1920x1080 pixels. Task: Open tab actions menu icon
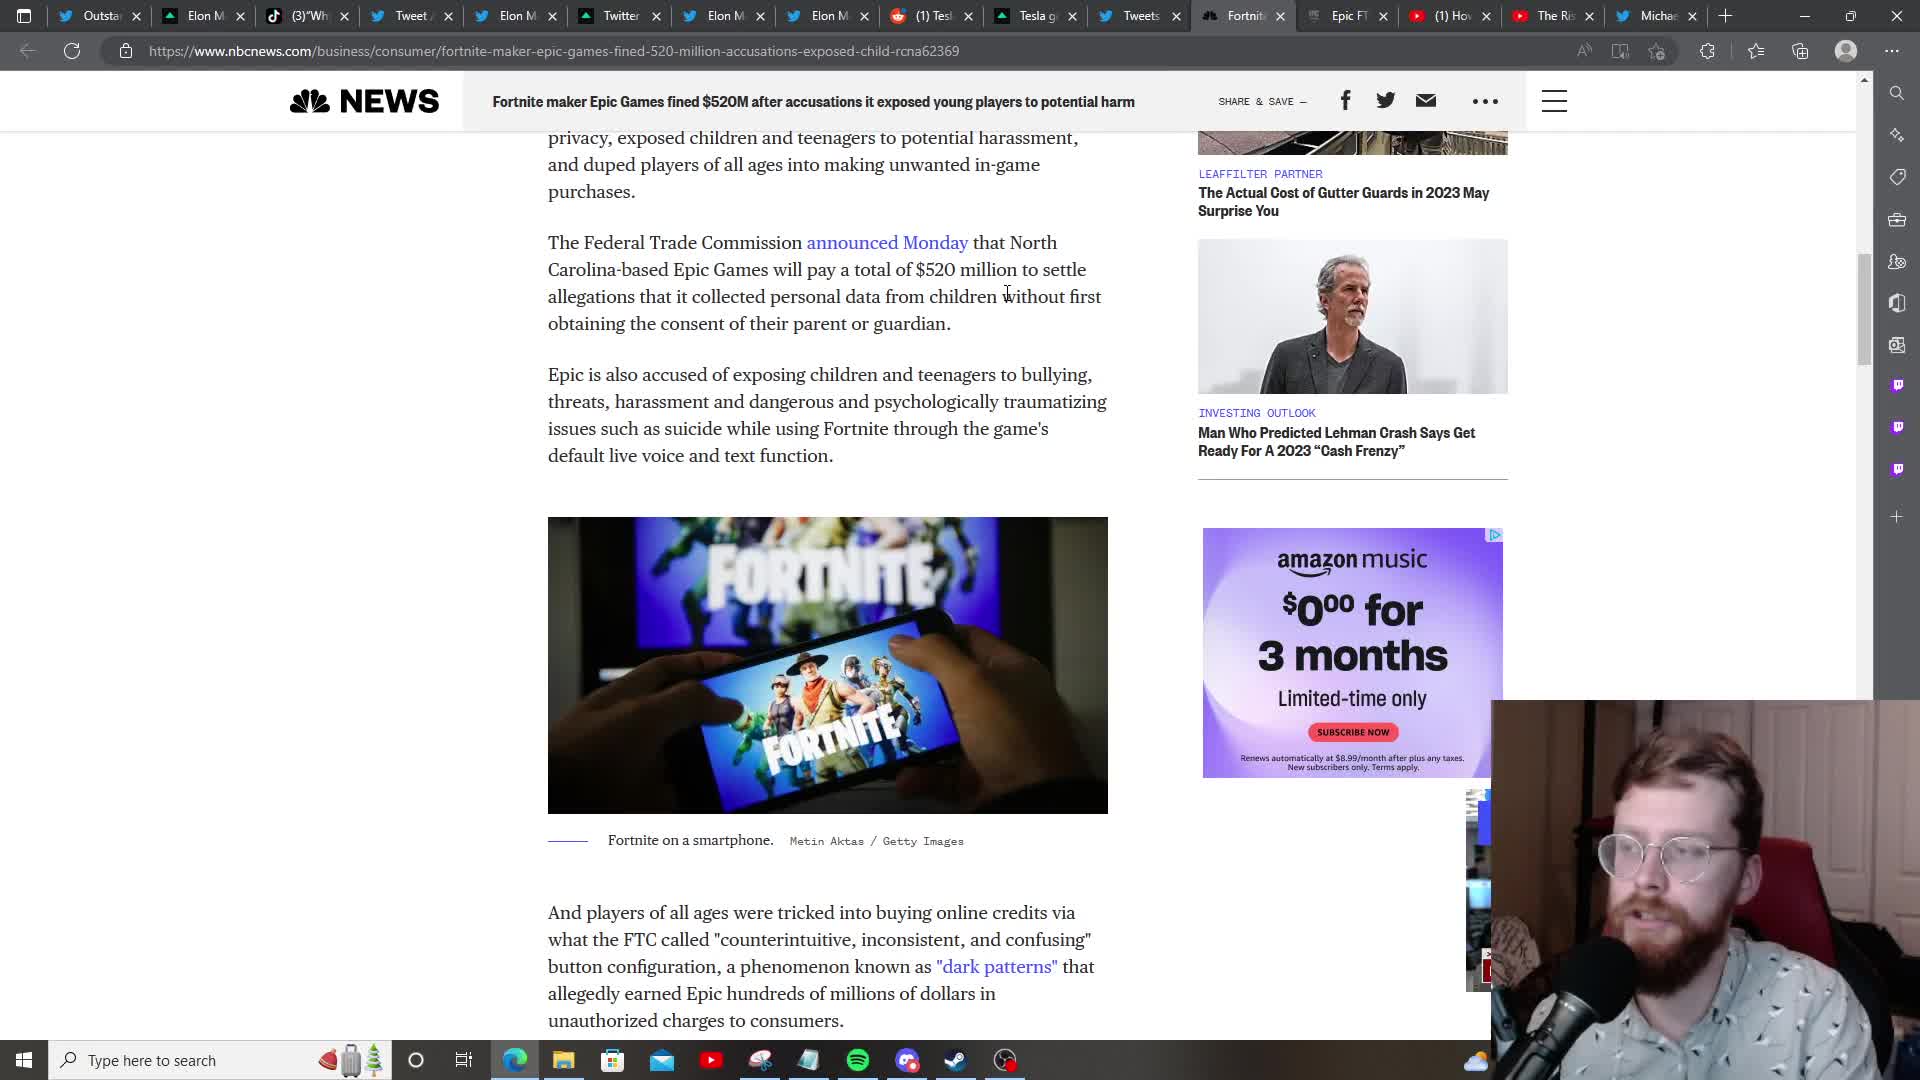24,16
